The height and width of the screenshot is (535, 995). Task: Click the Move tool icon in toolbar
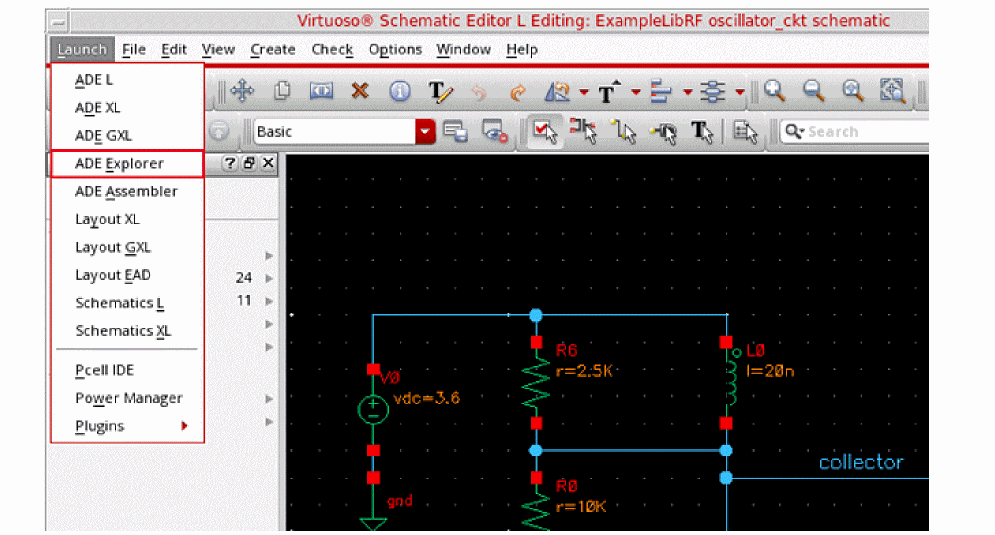241,91
